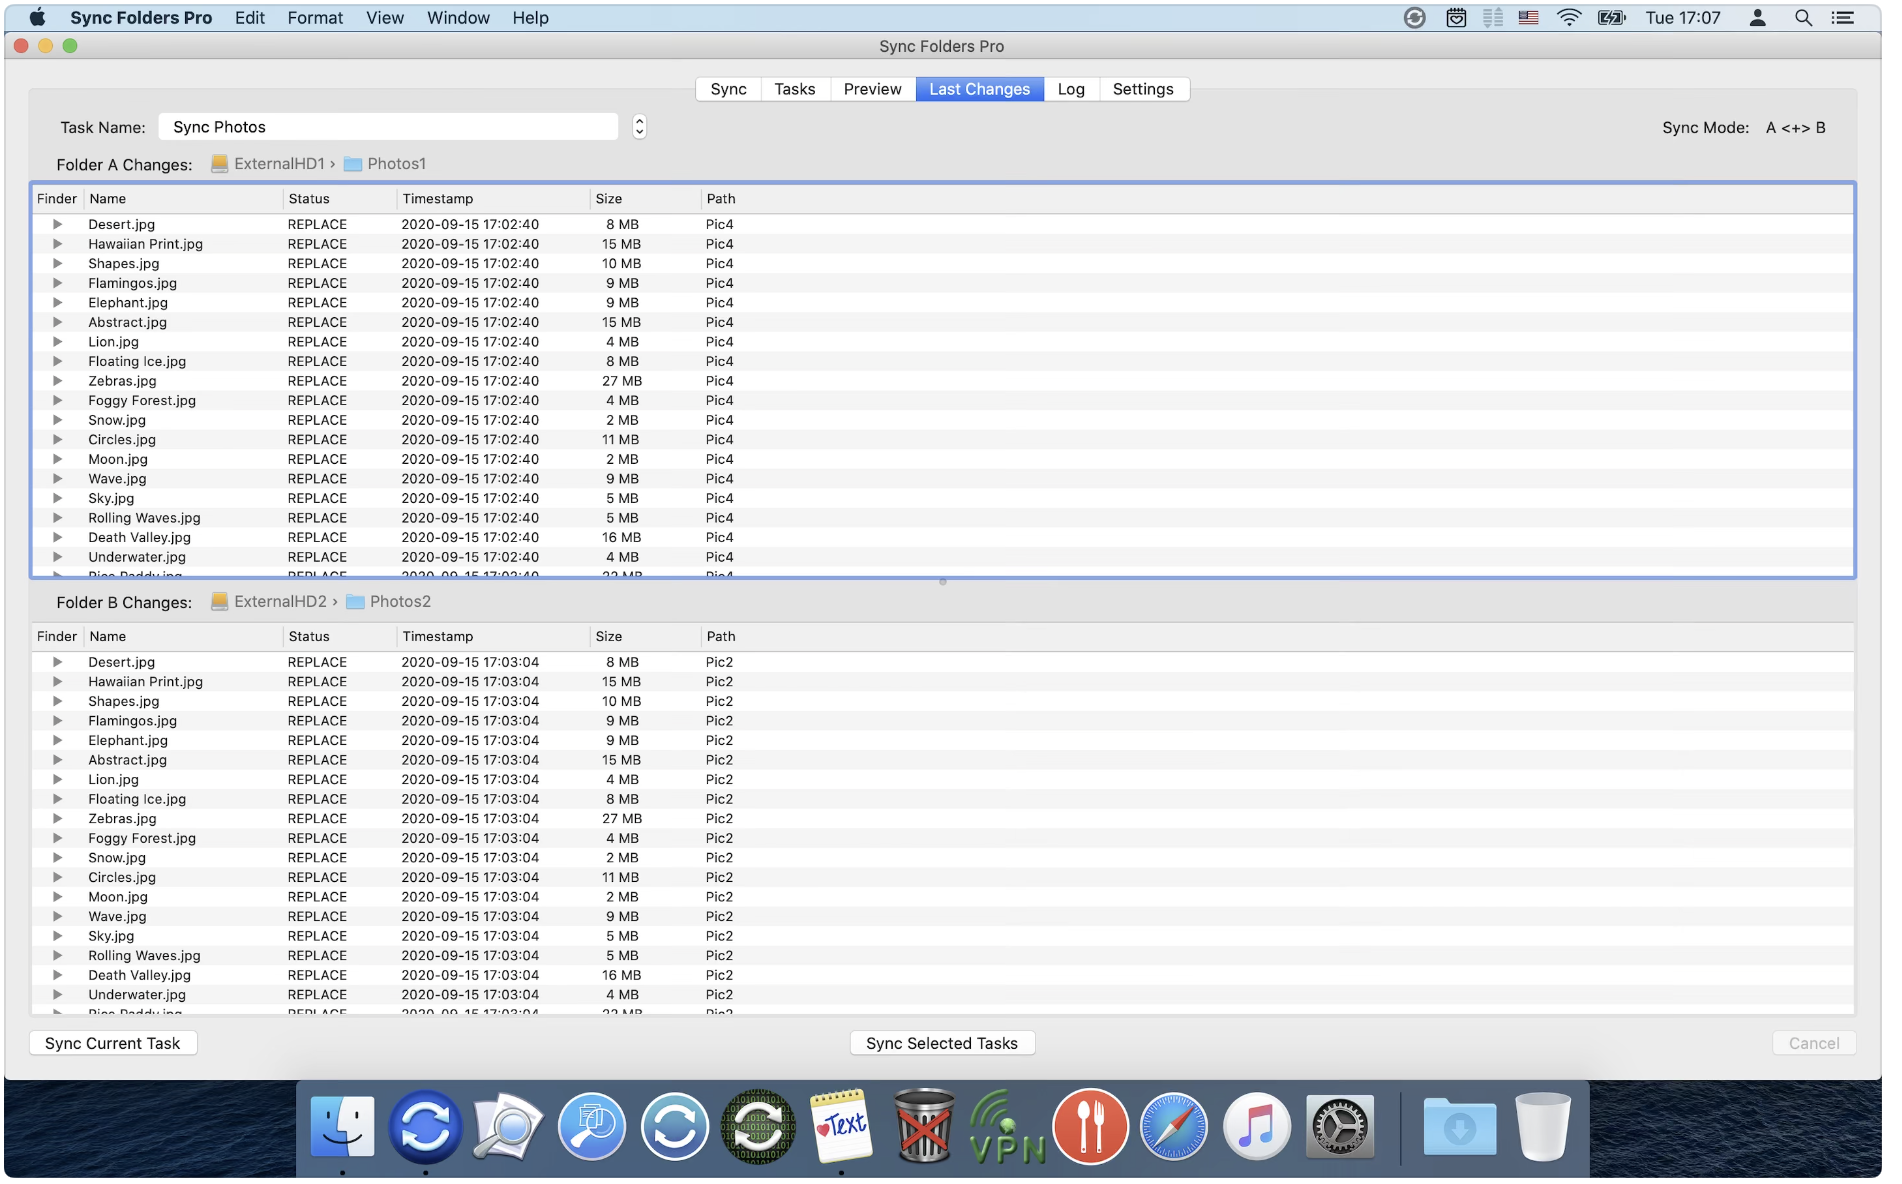This screenshot has height=1184, width=1902.
Task: Launch Finder from the Dock
Action: [342, 1127]
